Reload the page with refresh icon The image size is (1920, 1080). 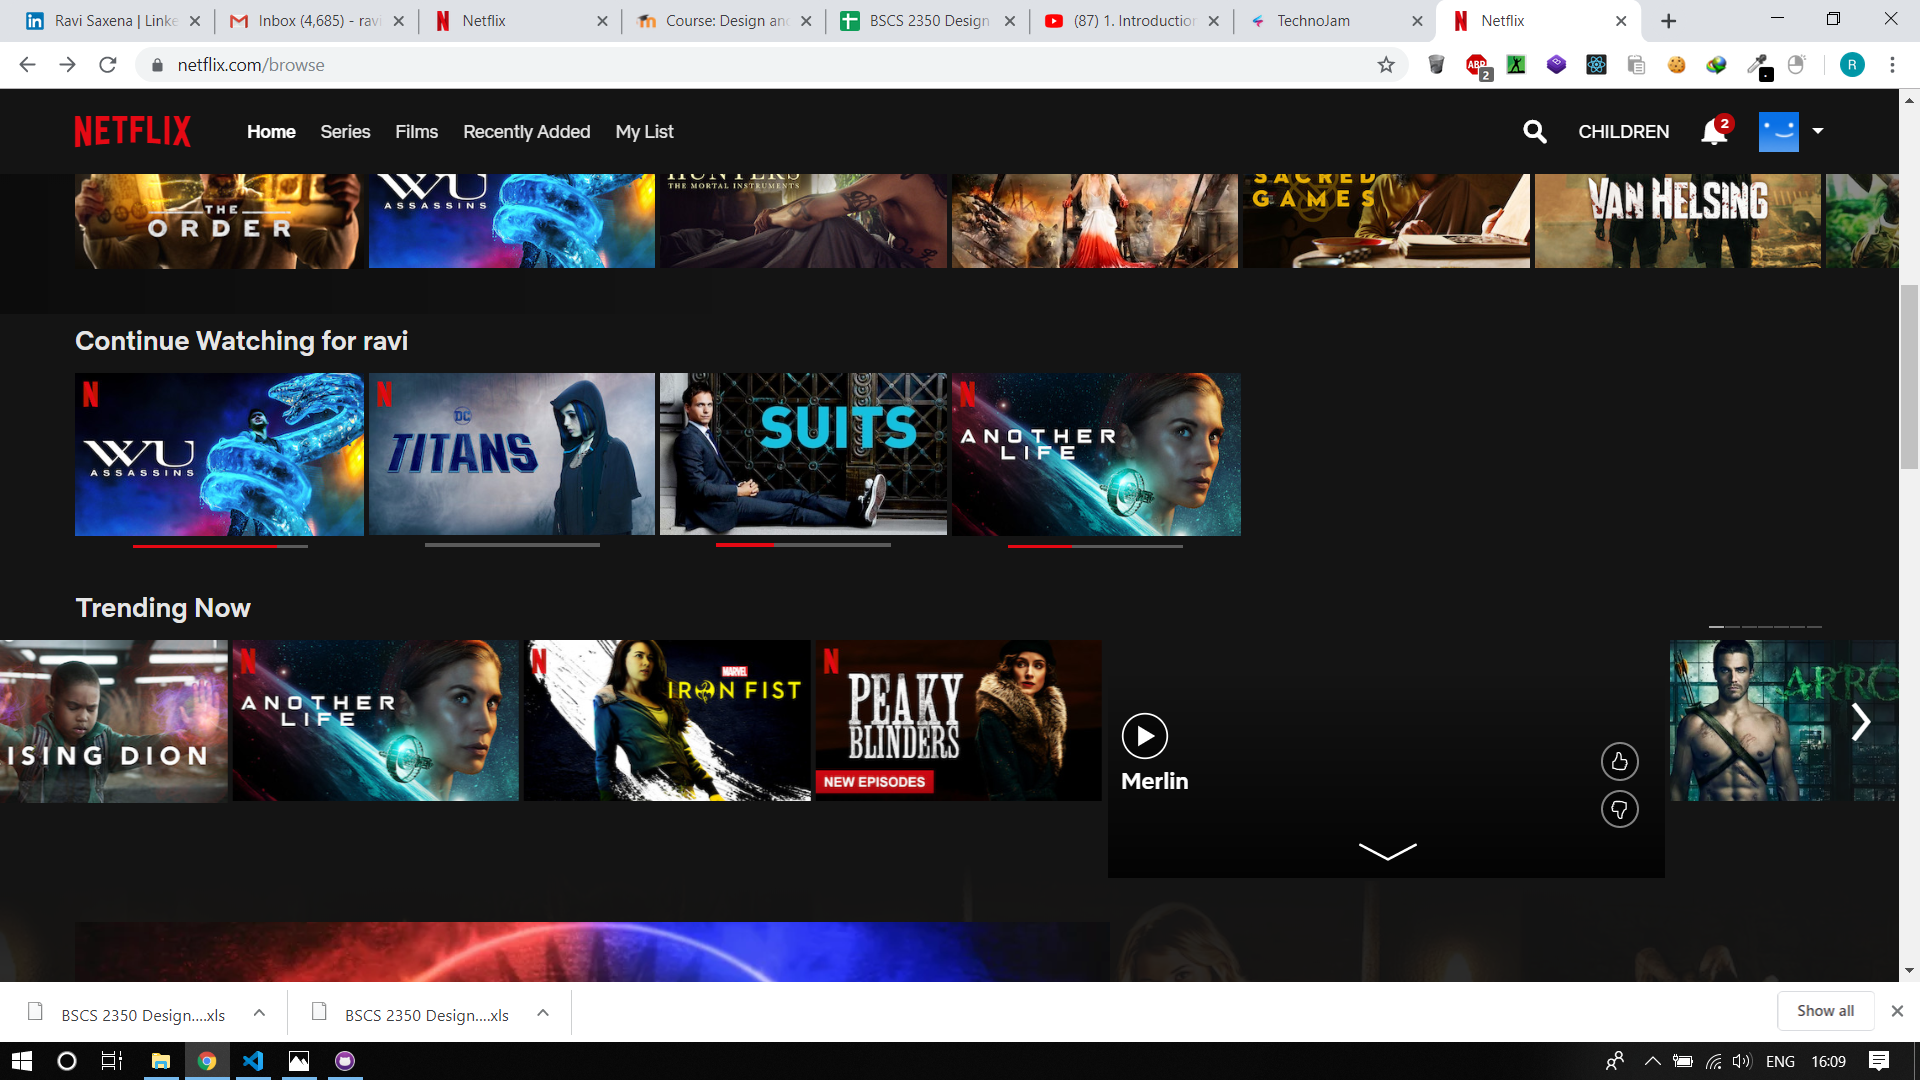click(108, 65)
